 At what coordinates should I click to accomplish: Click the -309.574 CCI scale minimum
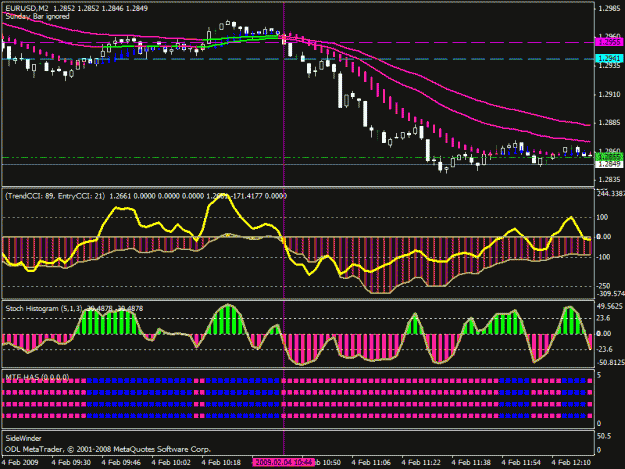(x=611, y=294)
